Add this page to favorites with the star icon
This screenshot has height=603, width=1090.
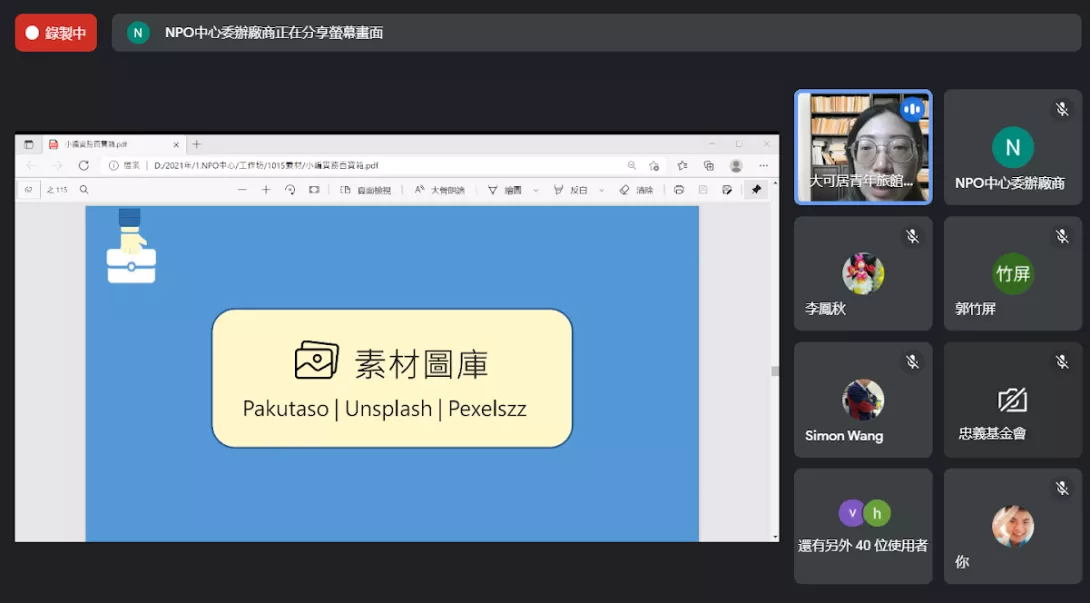point(654,166)
